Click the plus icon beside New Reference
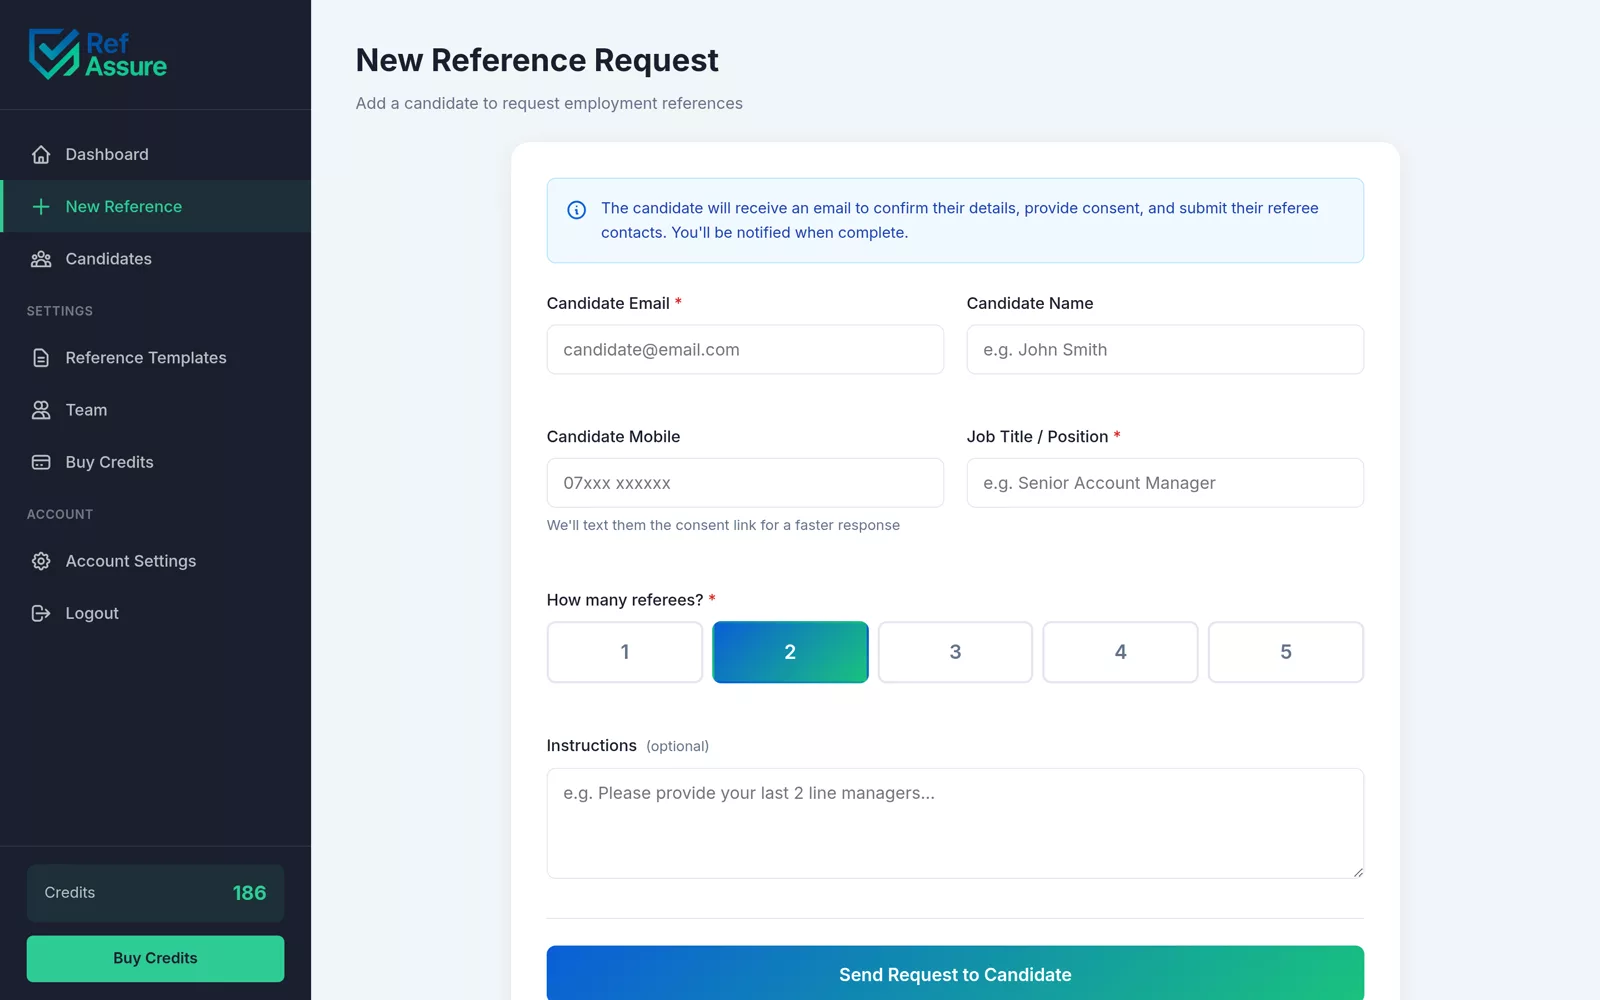This screenshot has width=1600, height=1000. [41, 206]
